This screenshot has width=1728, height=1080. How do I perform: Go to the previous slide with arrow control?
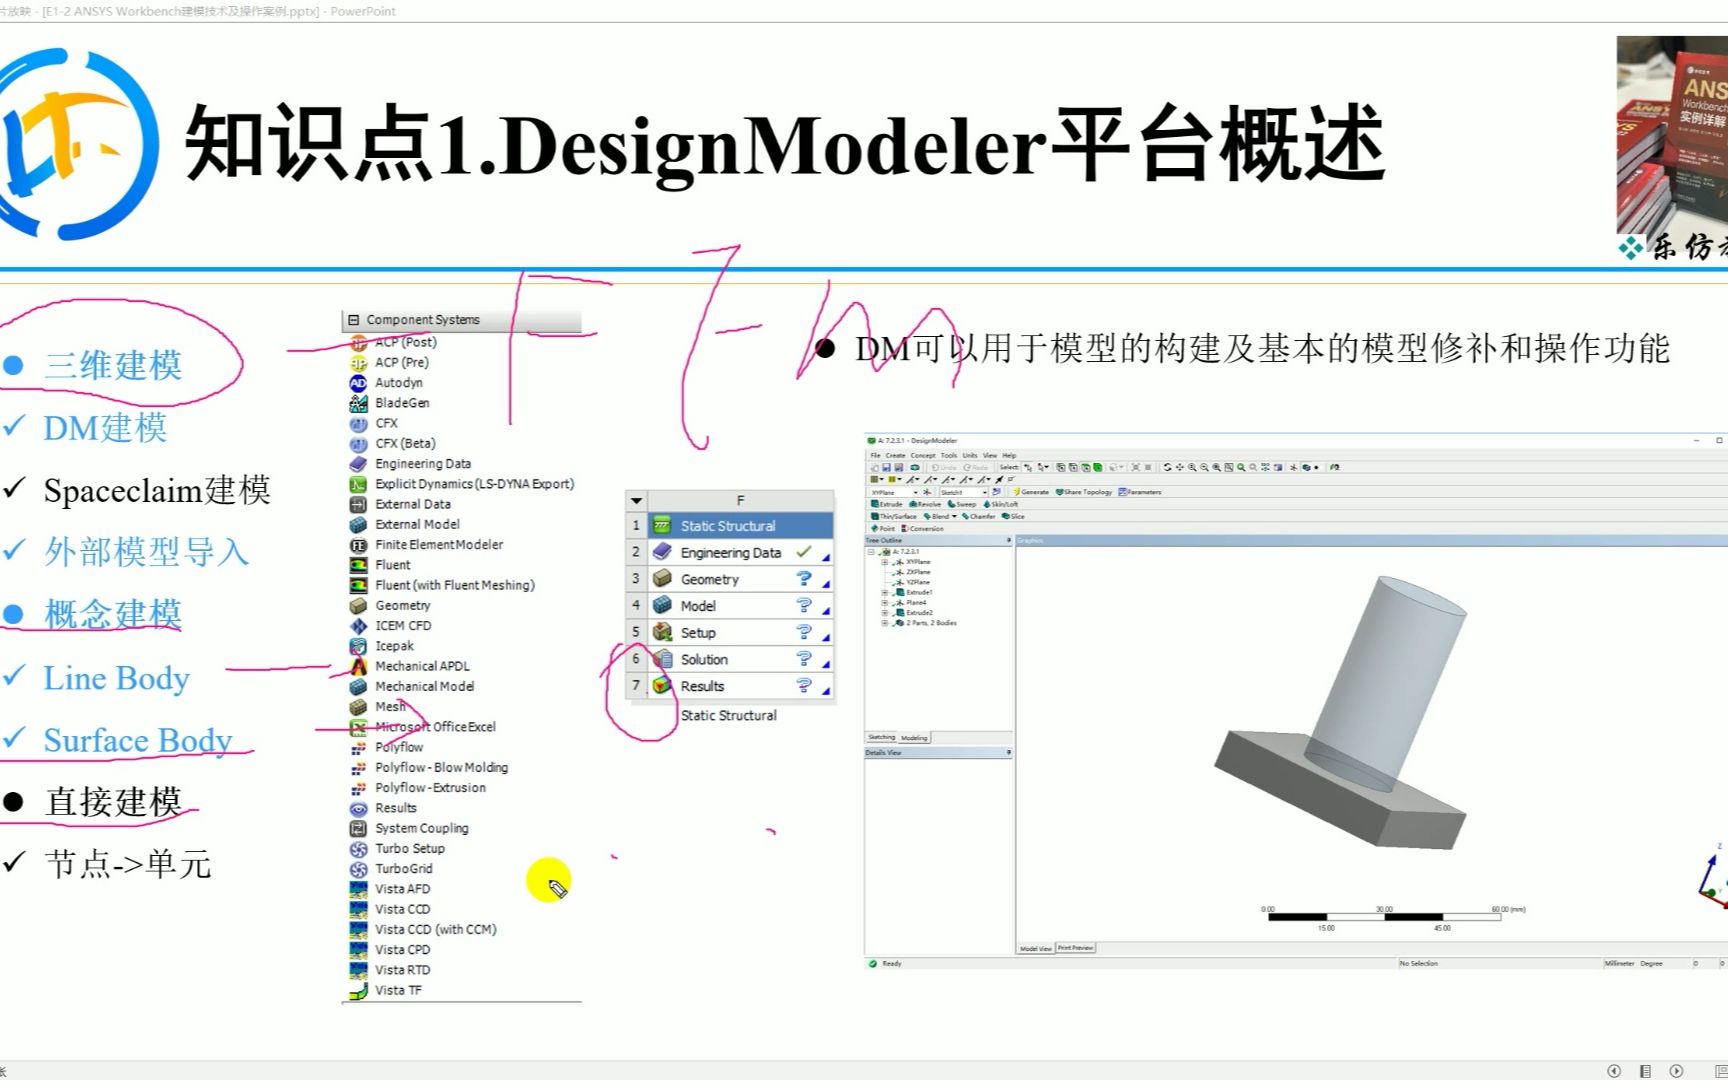point(1614,1071)
